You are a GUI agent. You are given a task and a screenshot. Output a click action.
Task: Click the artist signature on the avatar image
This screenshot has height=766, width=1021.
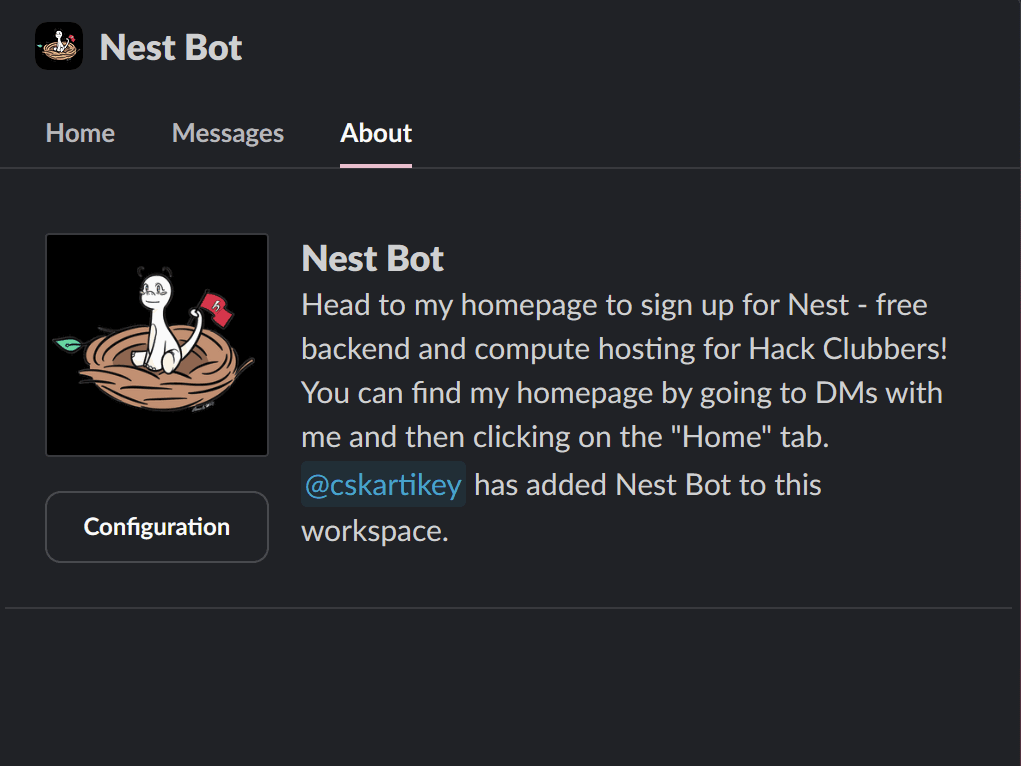click(x=203, y=407)
